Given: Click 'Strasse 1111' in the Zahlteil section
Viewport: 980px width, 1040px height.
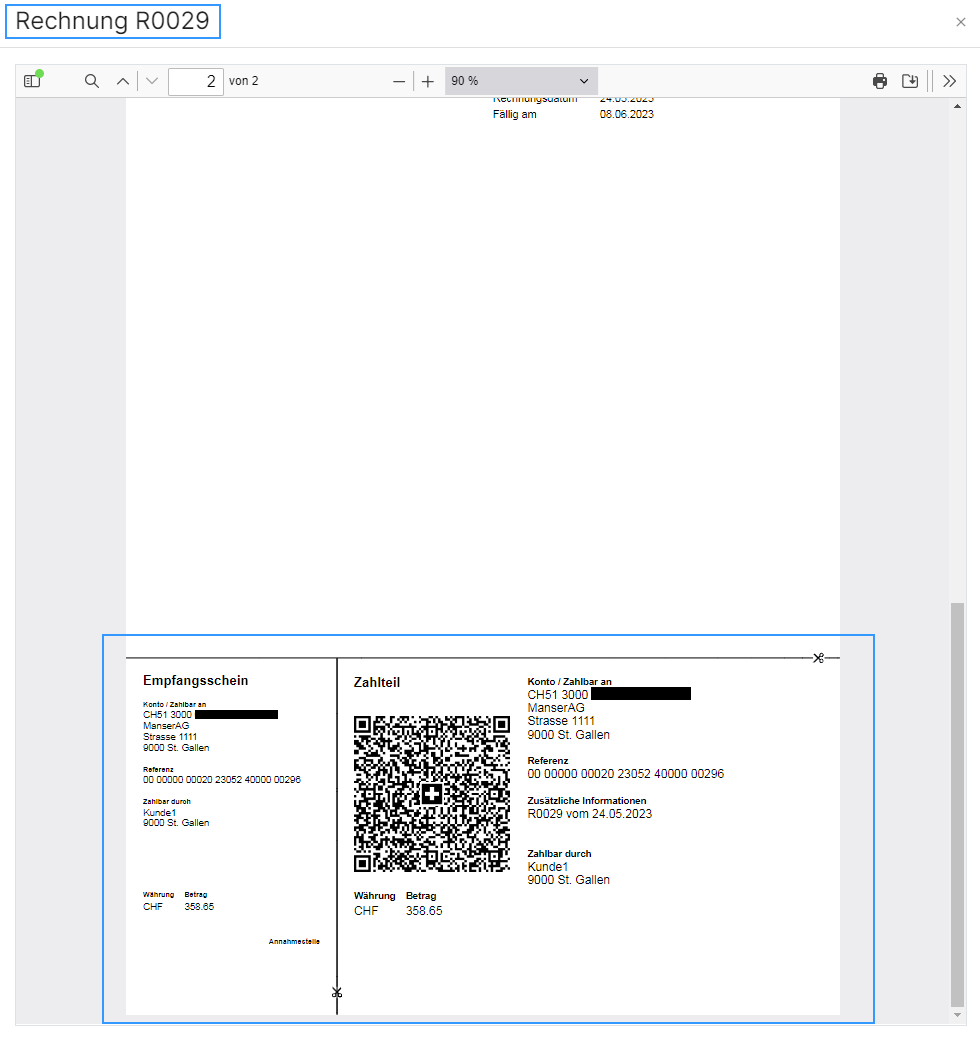Looking at the screenshot, I should point(561,721).
